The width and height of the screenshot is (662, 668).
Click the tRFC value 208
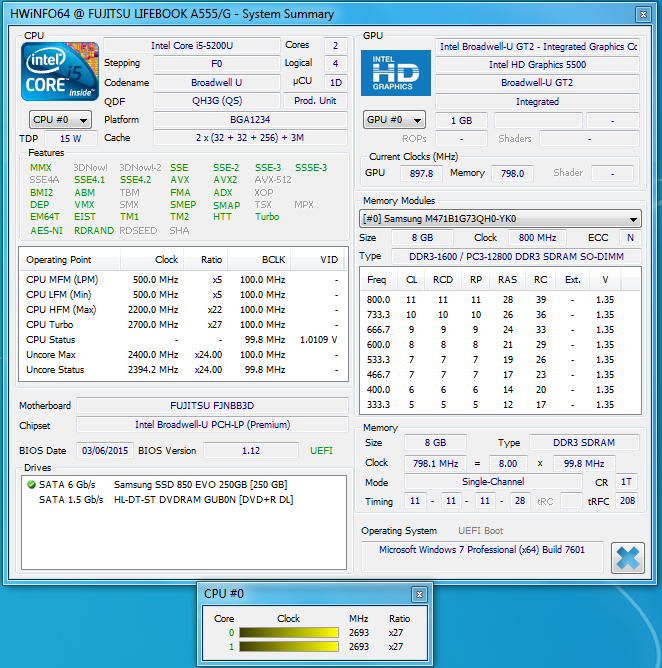(627, 501)
